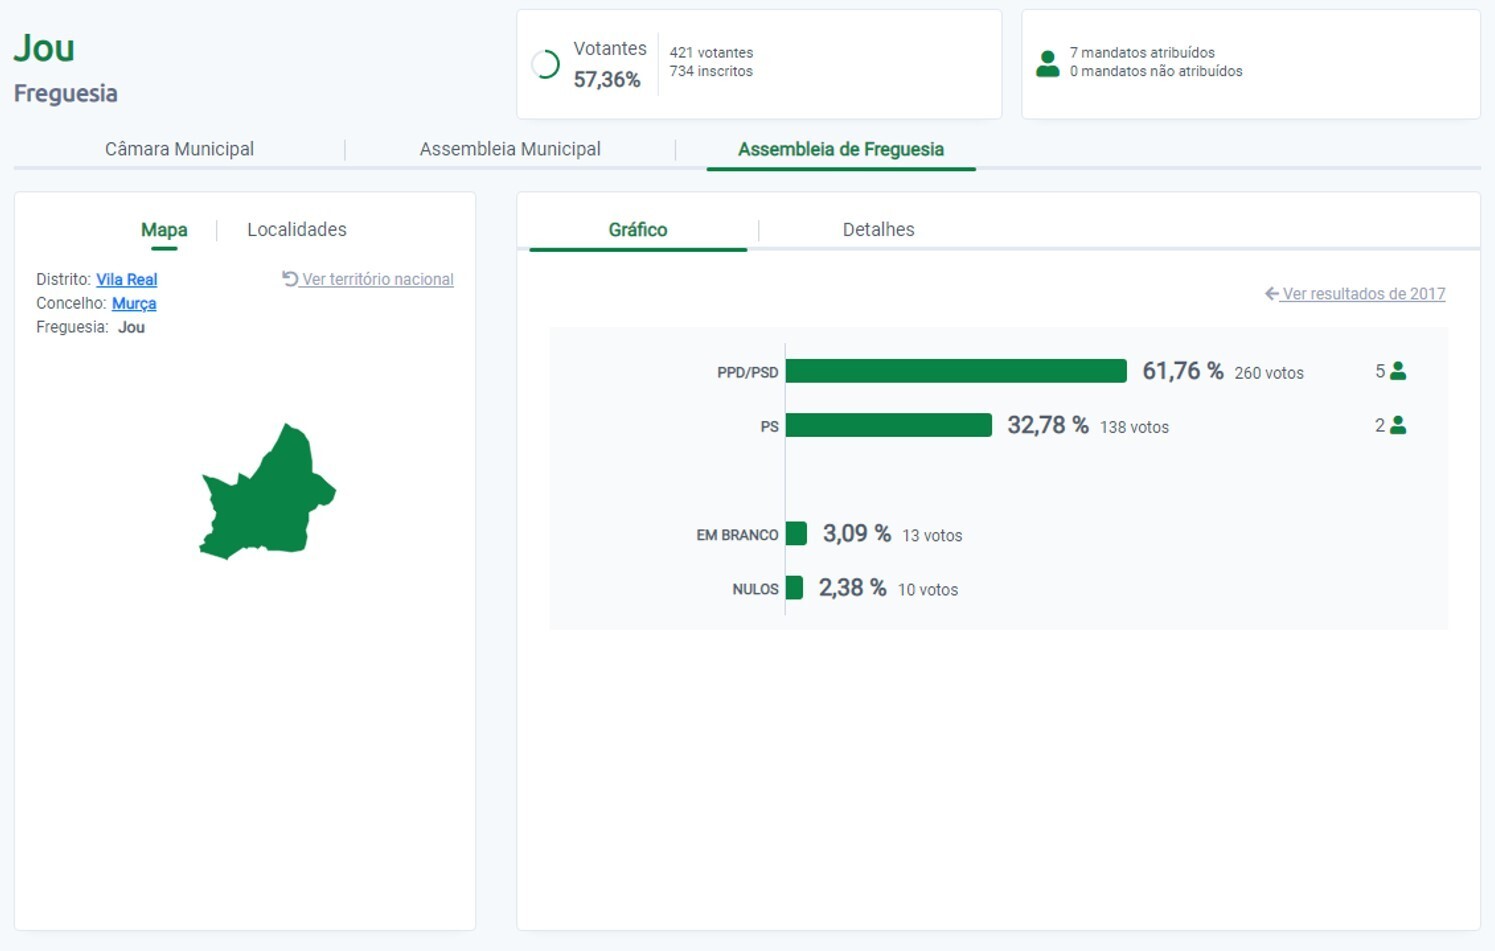Viewport: 1495px width, 951px height.
Task: Click the person icon beside PPD/PSD's 5 seats
Action: [1398, 371]
